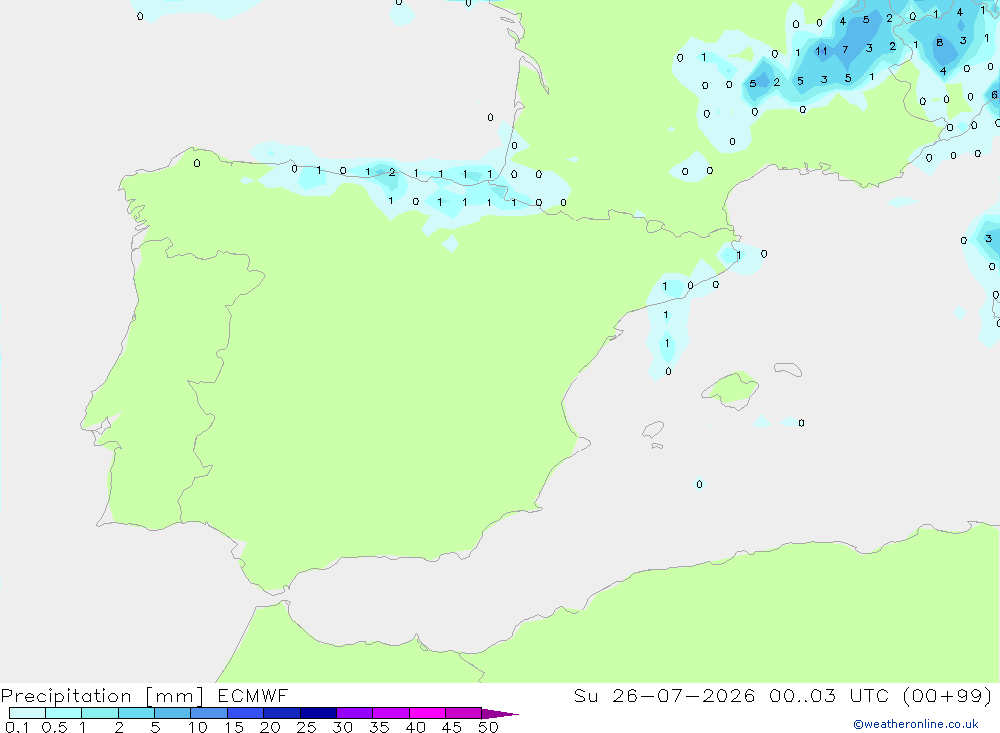Click the '11' precipitation value on map
Screen dimensions: 1000x733
821,51
